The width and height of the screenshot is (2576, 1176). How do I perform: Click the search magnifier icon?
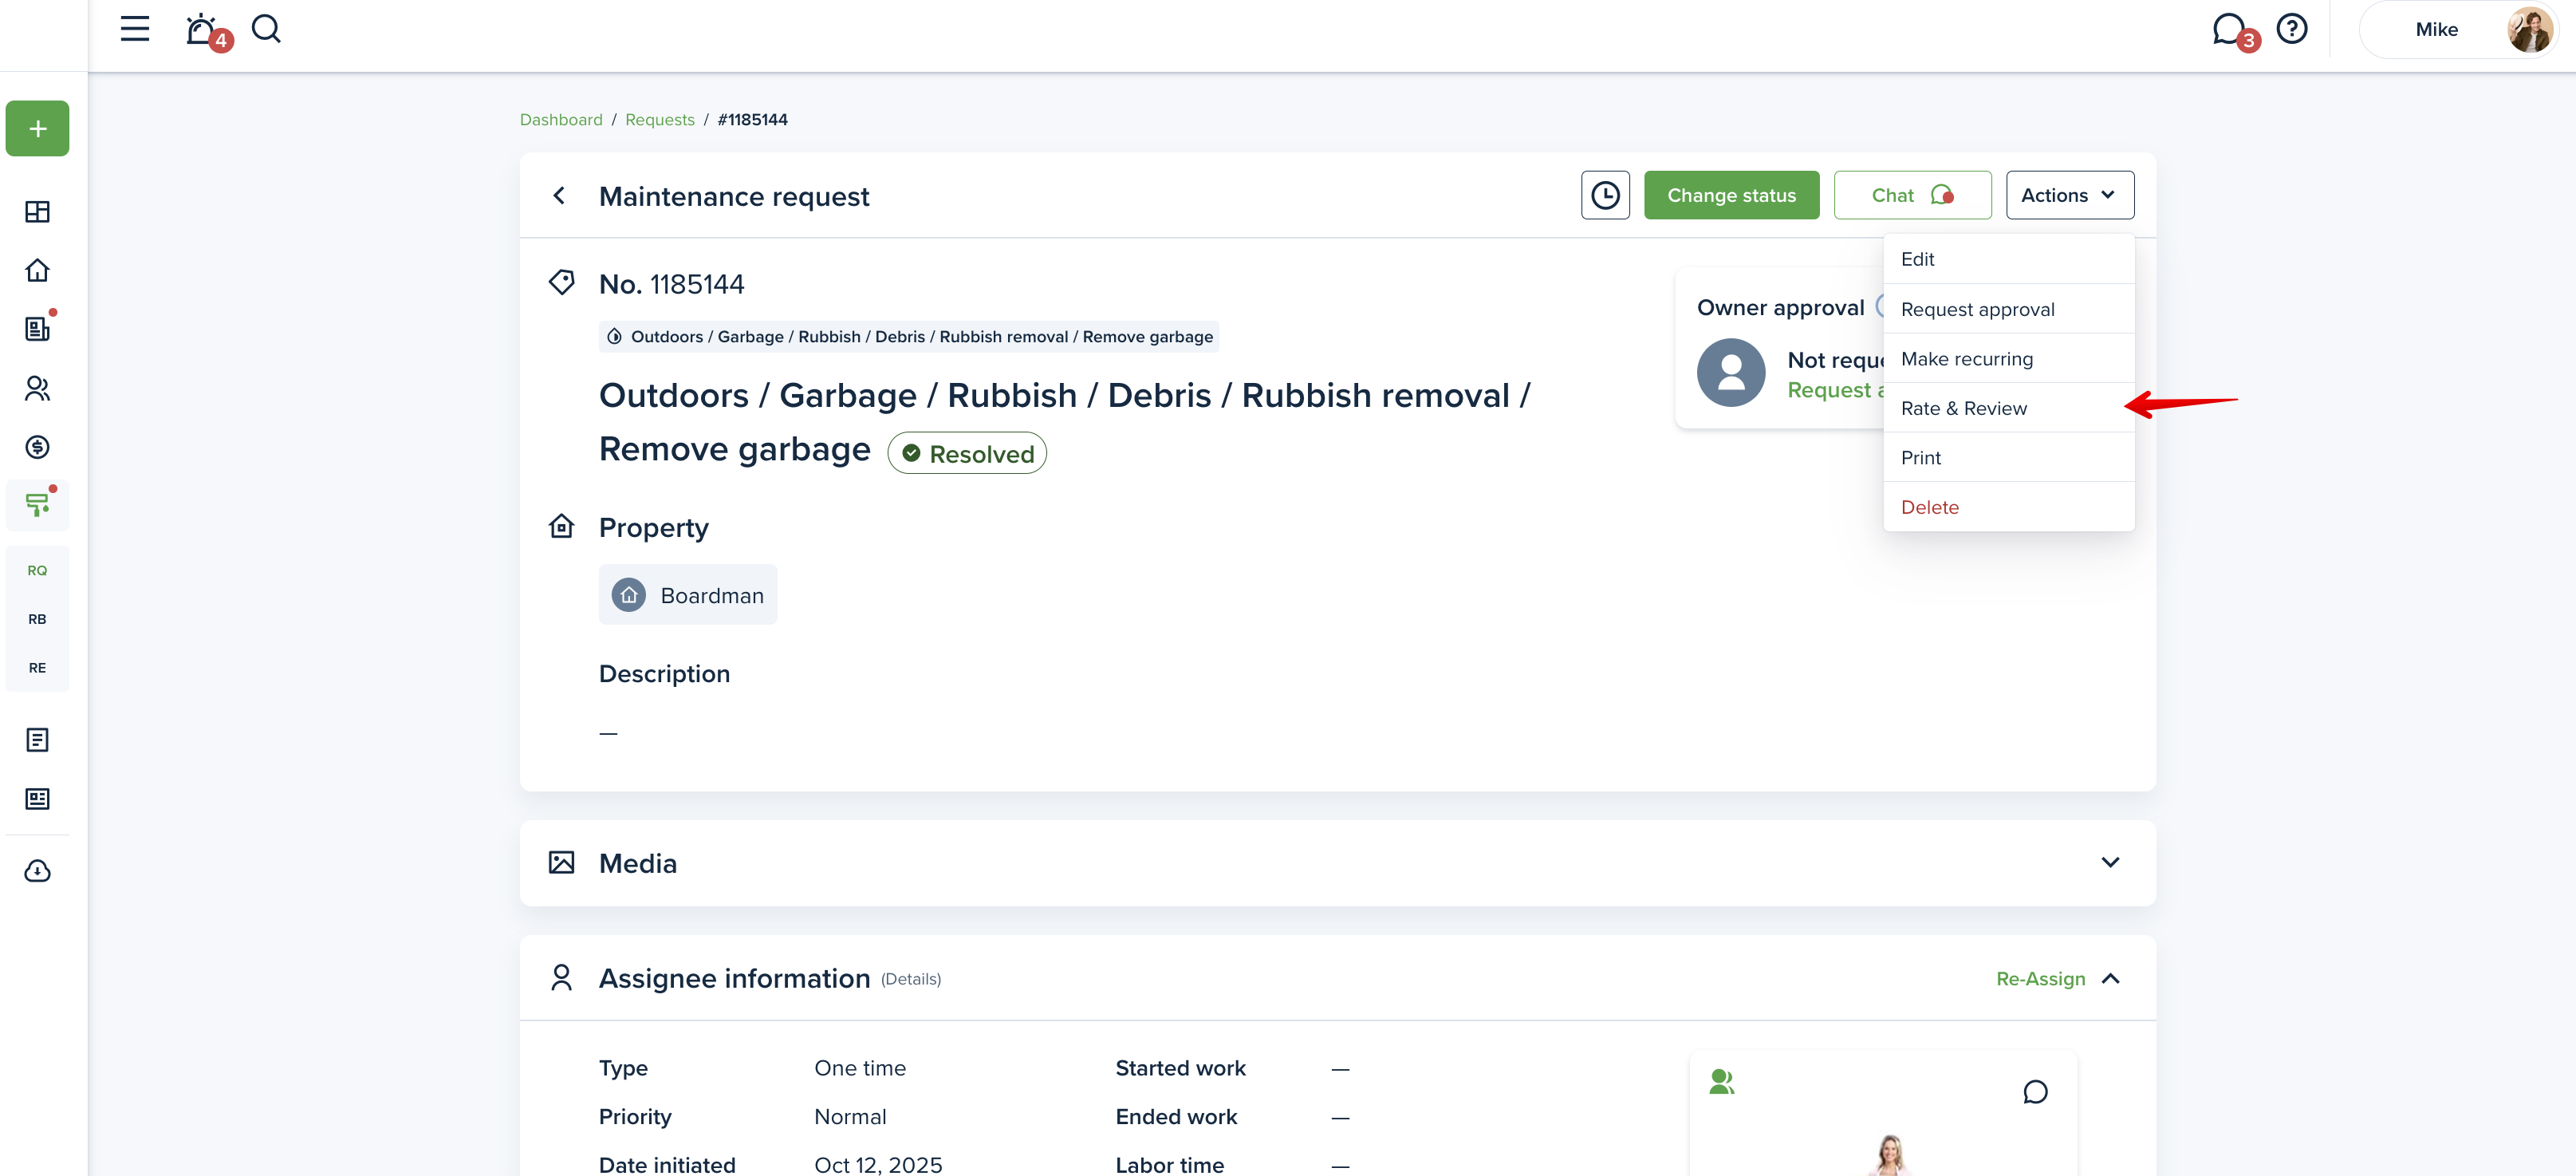265,28
